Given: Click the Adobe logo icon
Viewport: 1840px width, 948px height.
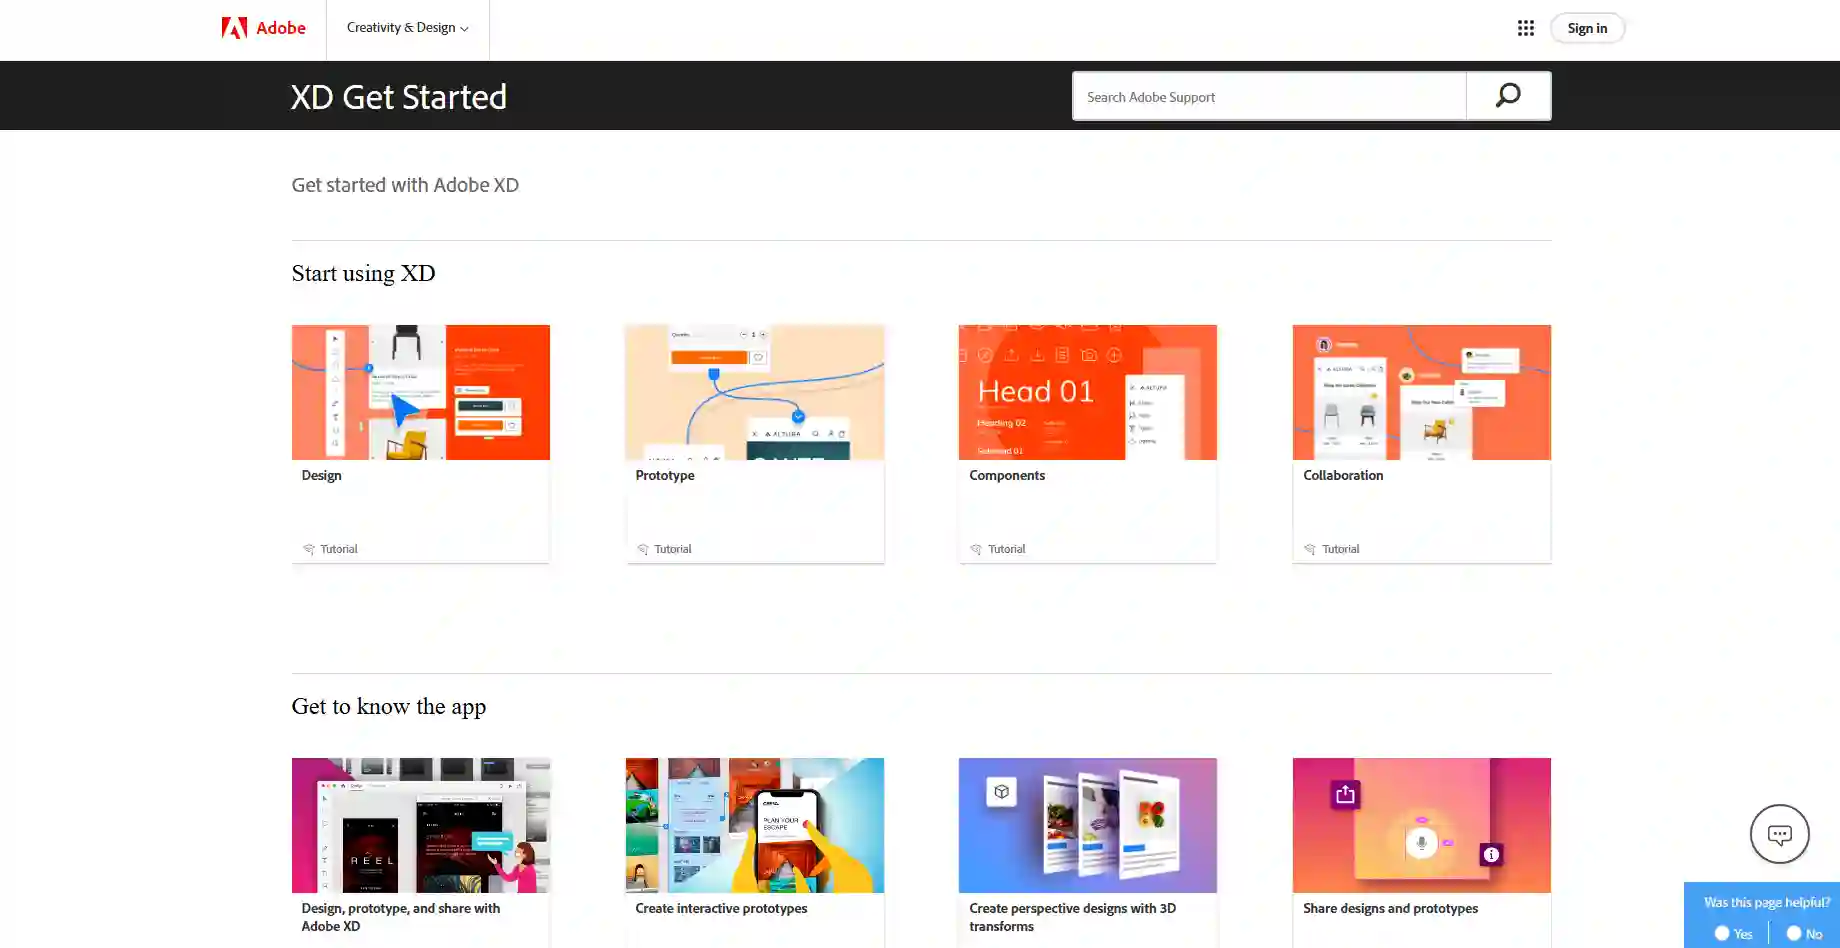Looking at the screenshot, I should [x=234, y=28].
